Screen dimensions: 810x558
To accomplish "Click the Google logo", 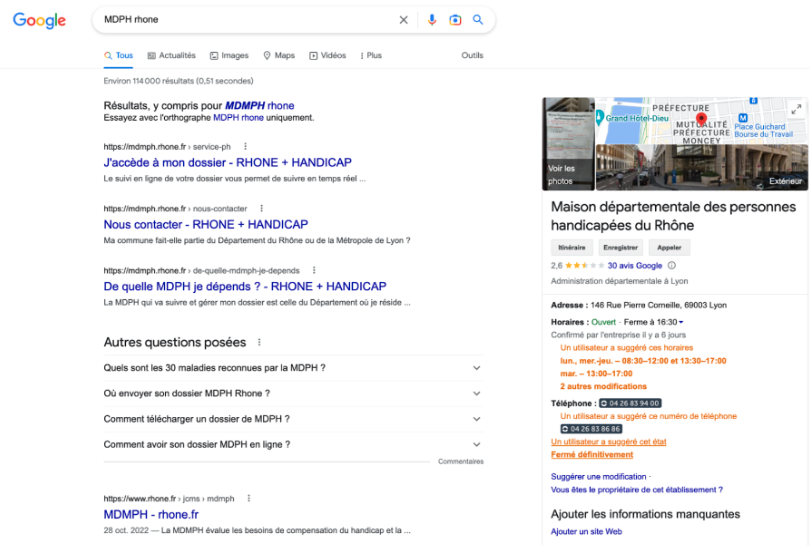I will [39, 20].
